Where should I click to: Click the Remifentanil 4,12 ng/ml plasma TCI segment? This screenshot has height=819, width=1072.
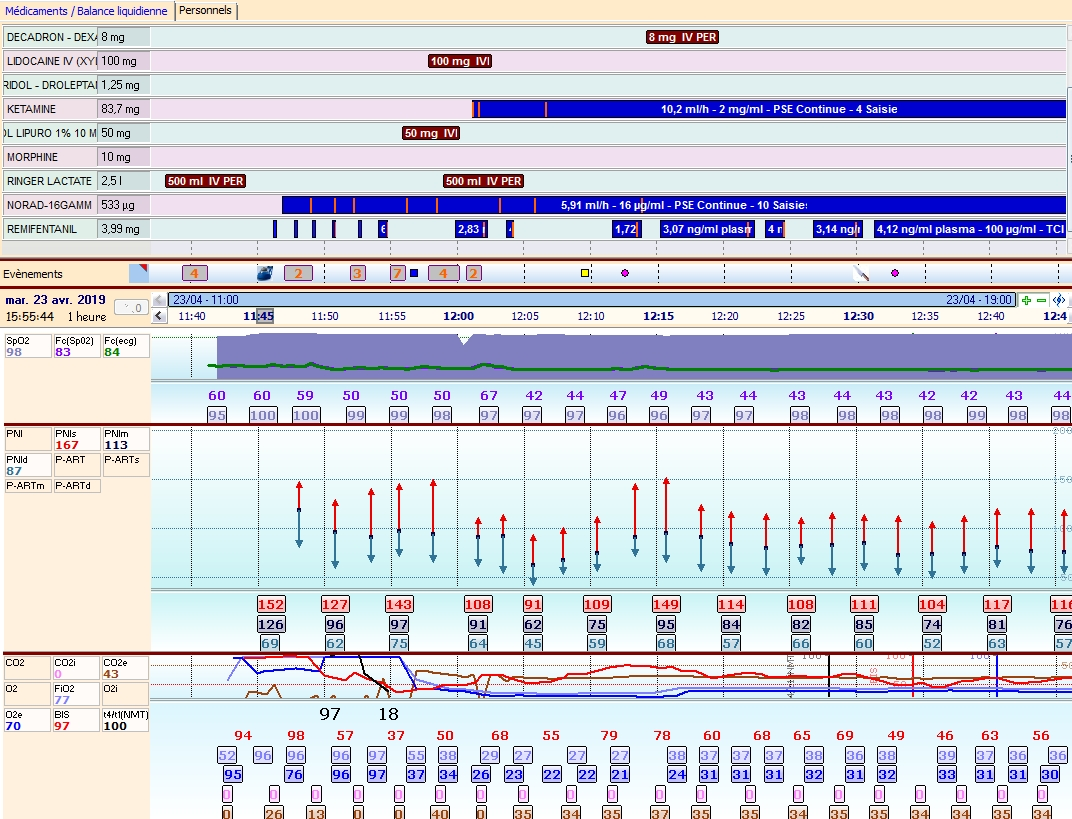click(x=970, y=229)
